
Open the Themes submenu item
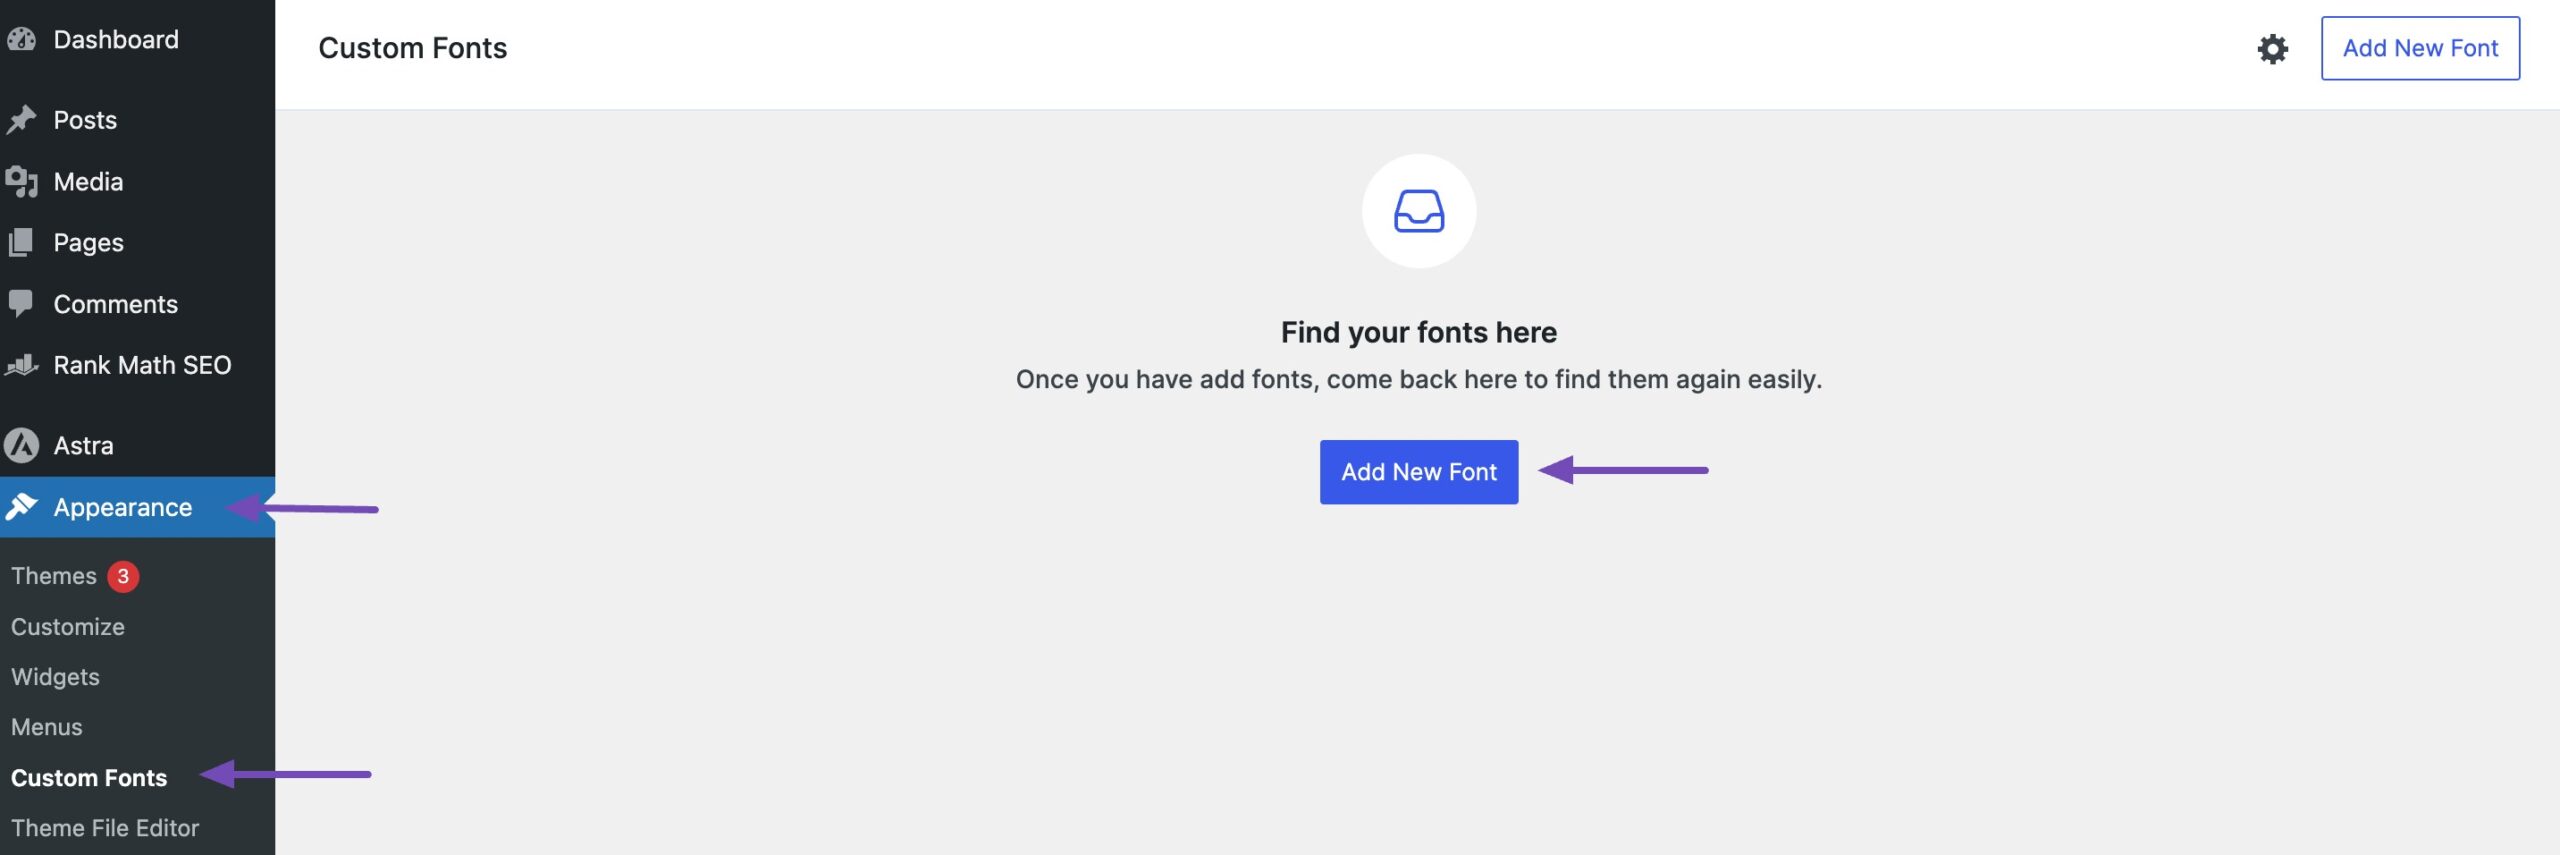point(54,576)
